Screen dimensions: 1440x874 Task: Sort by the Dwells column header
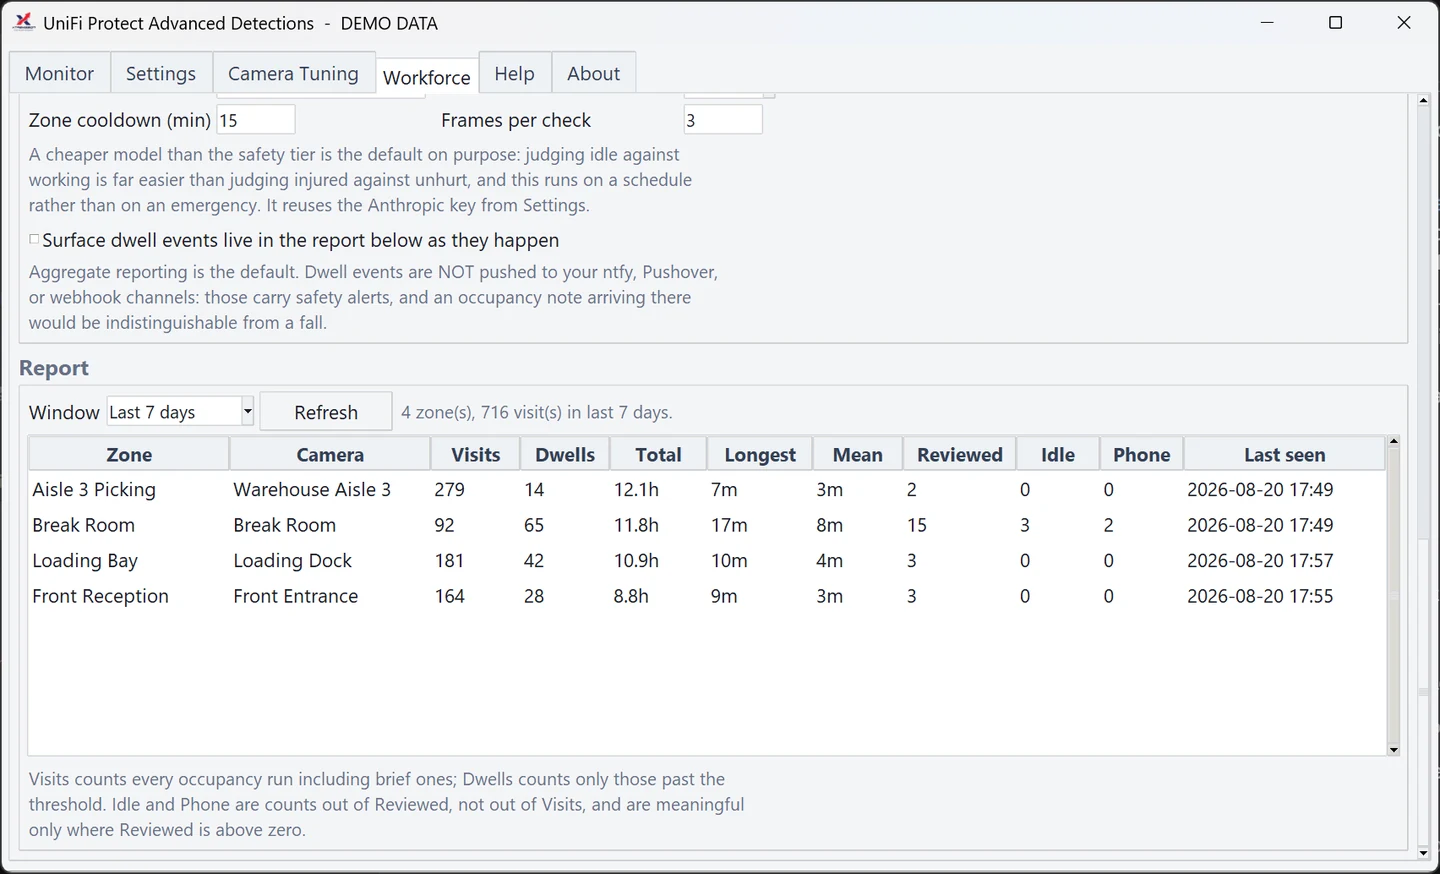click(565, 455)
